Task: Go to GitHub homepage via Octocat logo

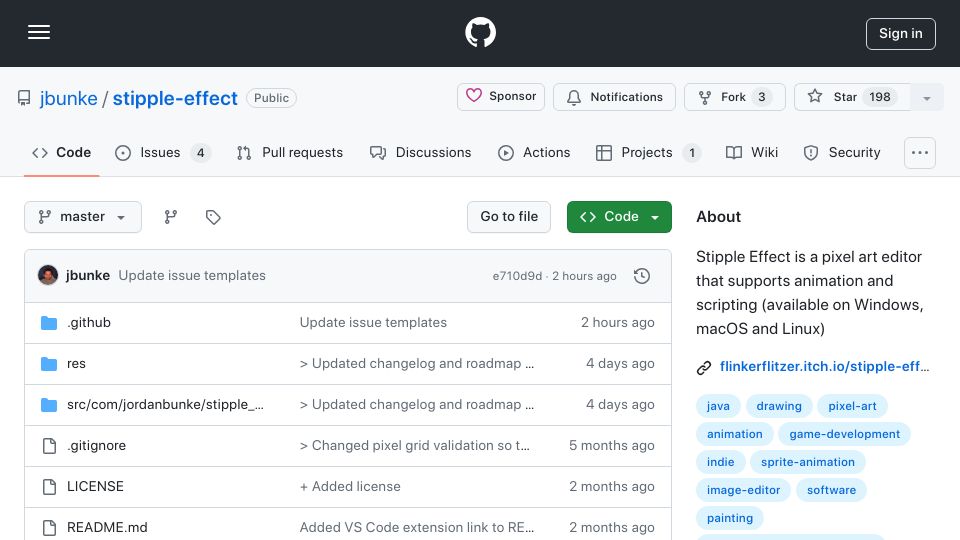Action: [480, 32]
